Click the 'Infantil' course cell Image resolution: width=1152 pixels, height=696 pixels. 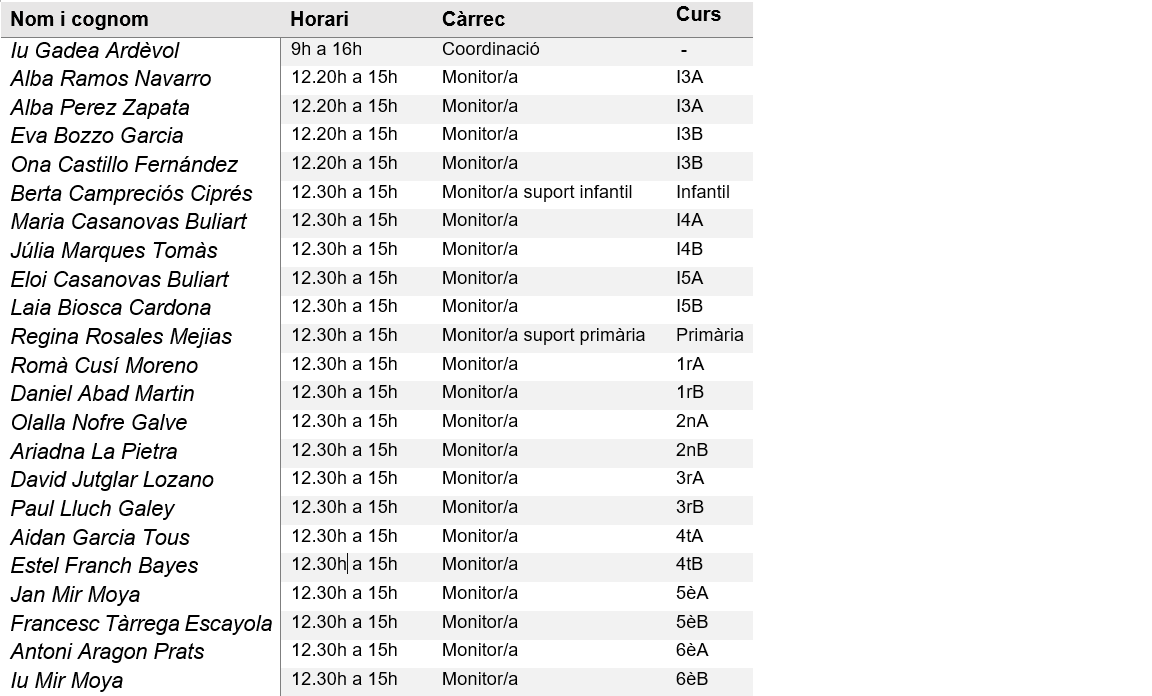coord(702,192)
